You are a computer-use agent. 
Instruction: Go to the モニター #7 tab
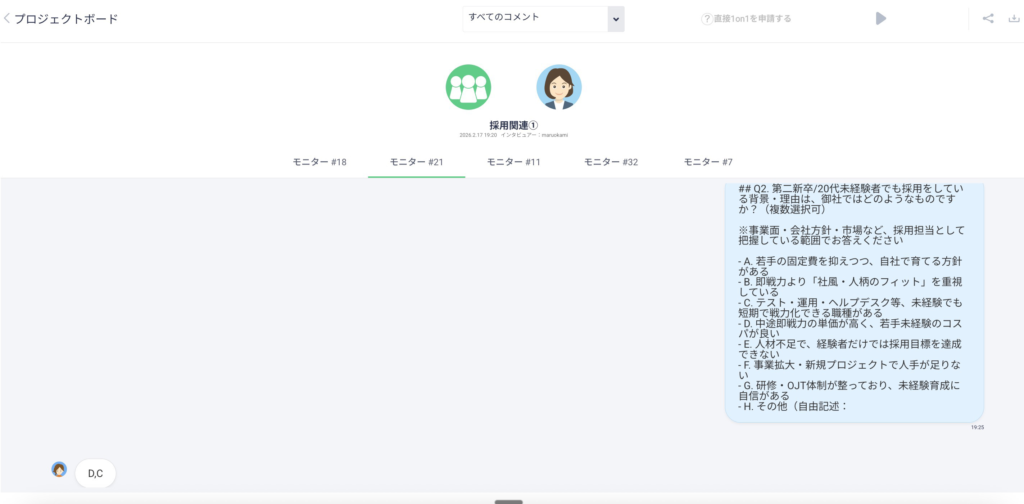pos(708,162)
